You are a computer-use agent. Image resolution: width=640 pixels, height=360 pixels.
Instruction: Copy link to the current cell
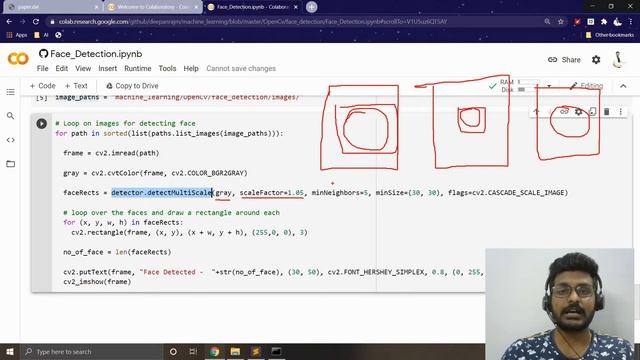(564, 111)
